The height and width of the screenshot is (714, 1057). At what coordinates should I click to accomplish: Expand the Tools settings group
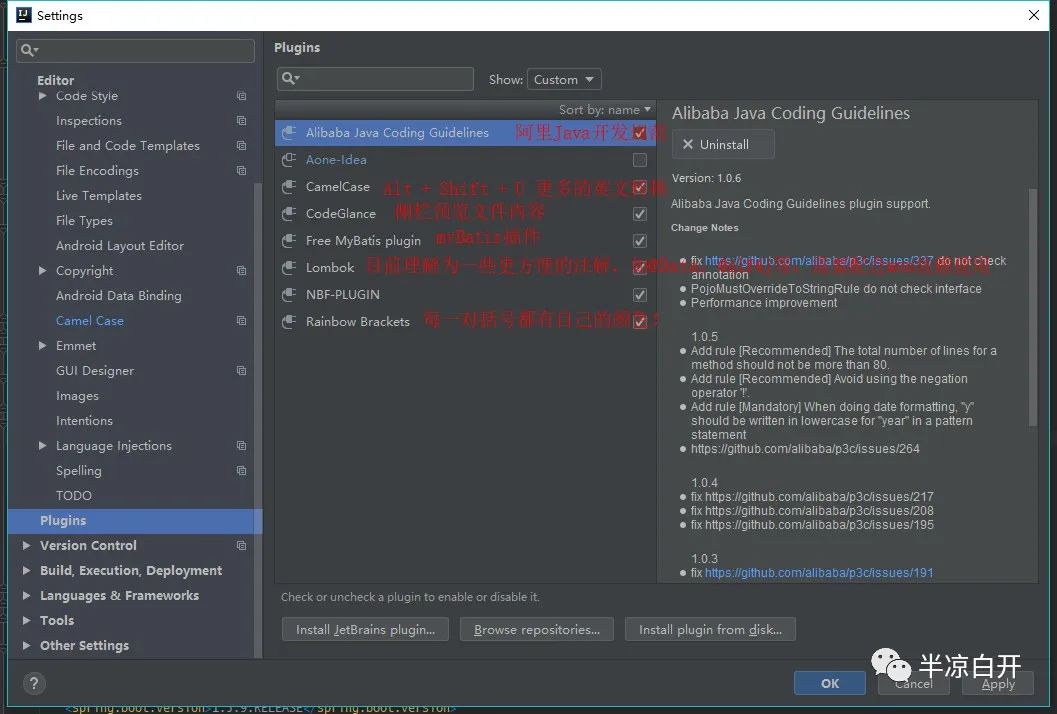coord(26,620)
